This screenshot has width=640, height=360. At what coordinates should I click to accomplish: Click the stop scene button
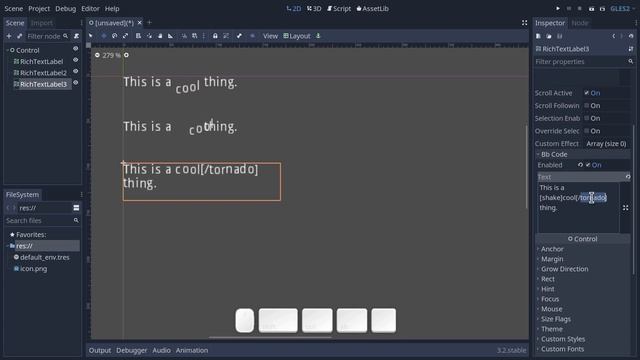tap(580, 9)
